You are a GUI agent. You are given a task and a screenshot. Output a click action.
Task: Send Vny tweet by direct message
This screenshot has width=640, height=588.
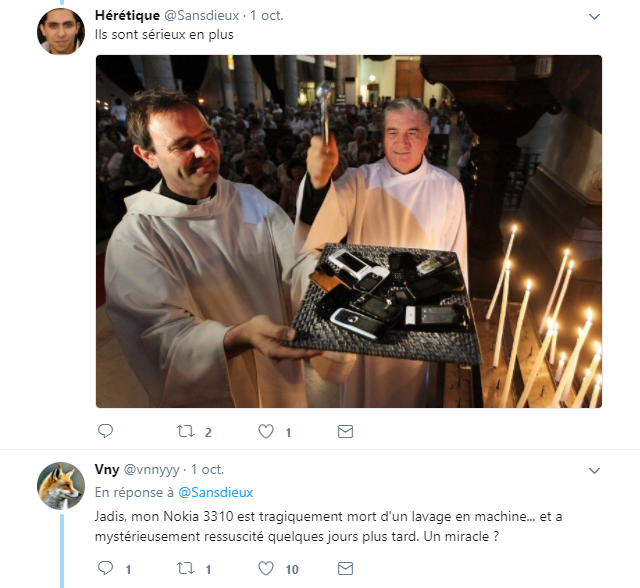pos(345,568)
